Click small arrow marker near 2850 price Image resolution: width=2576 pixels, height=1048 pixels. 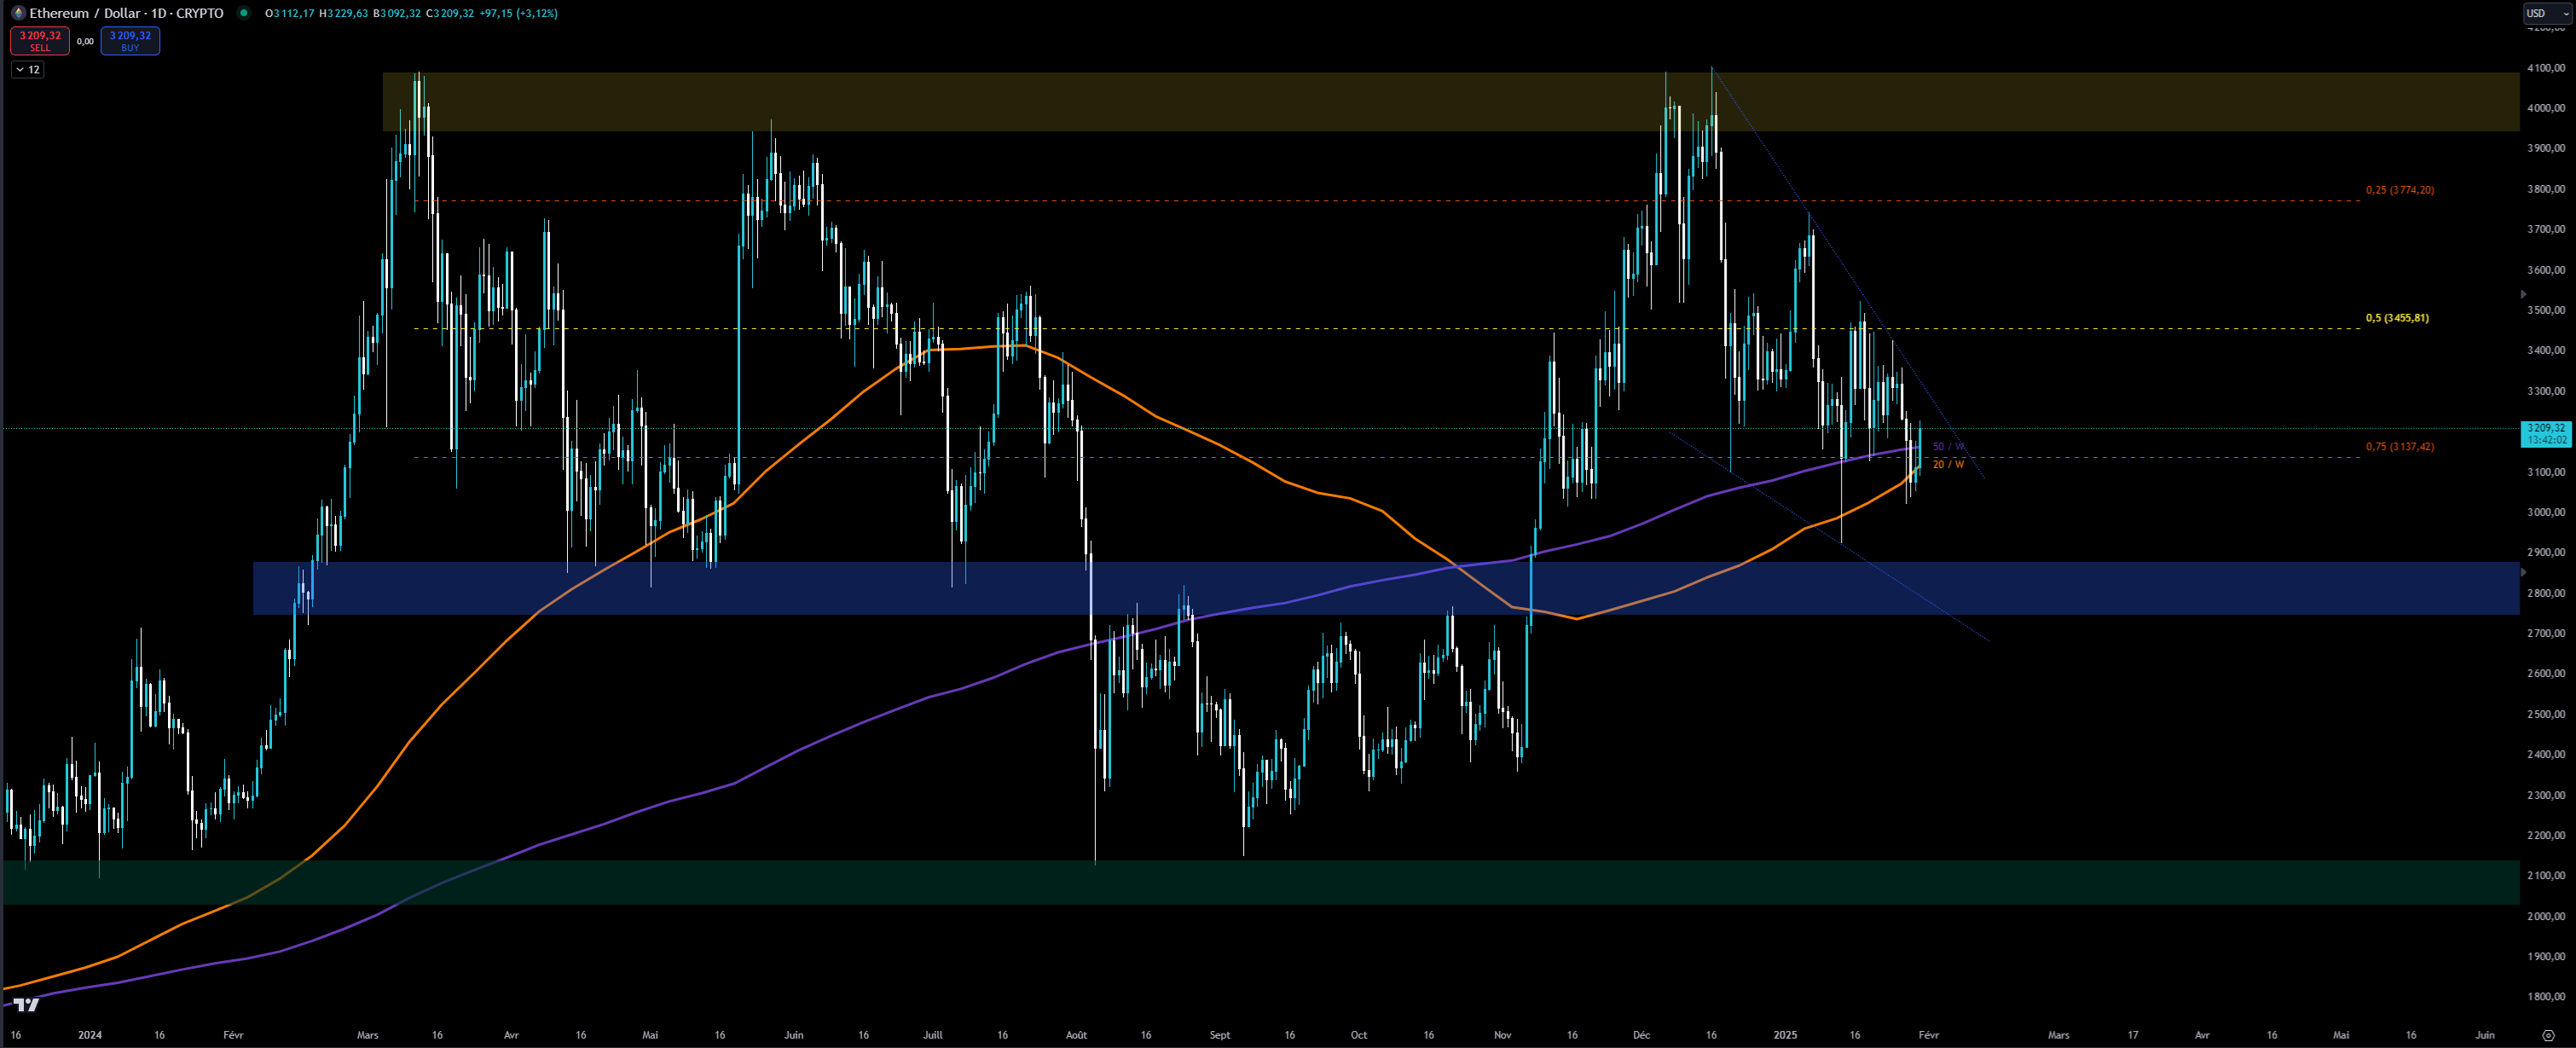(x=2523, y=572)
